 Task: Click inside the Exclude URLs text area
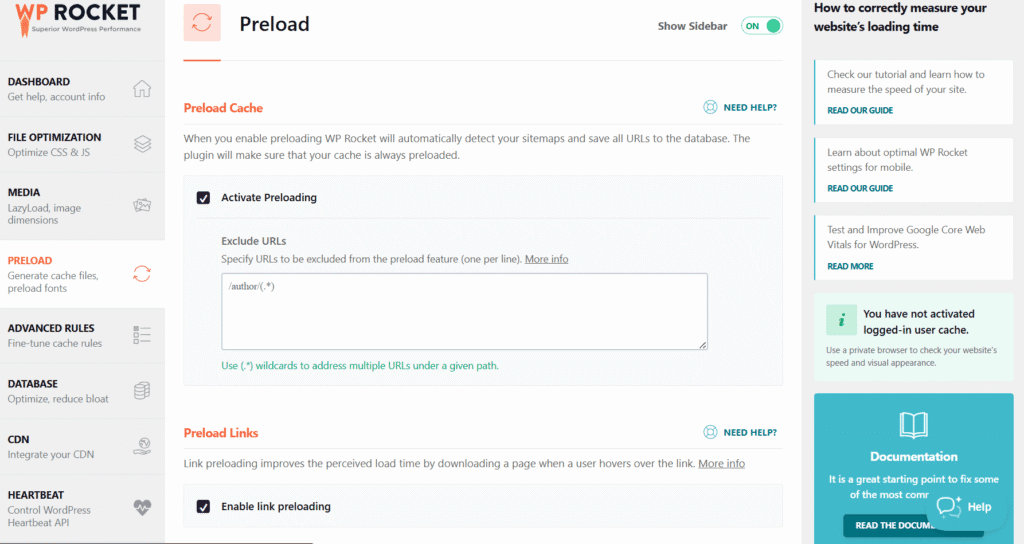pos(464,312)
